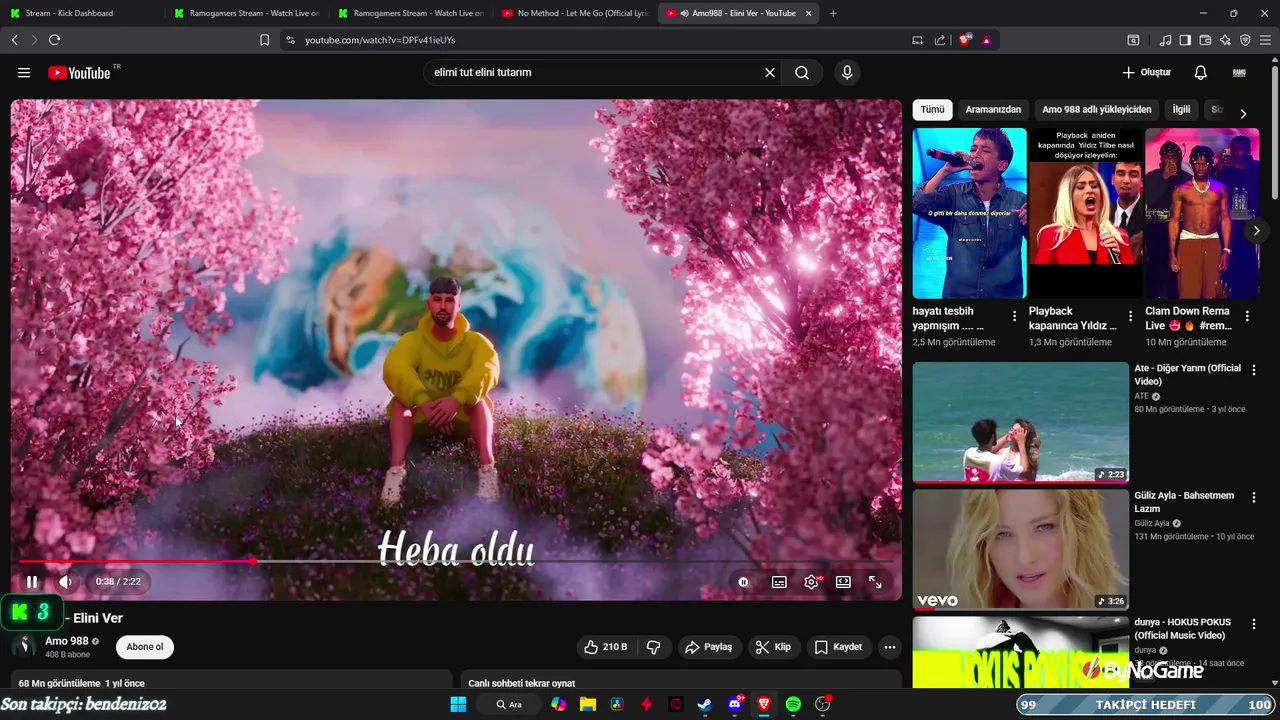1280x720 pixels.
Task: Switch to Stream - Kick Dashboard tab
Action: pyautogui.click(x=80, y=13)
